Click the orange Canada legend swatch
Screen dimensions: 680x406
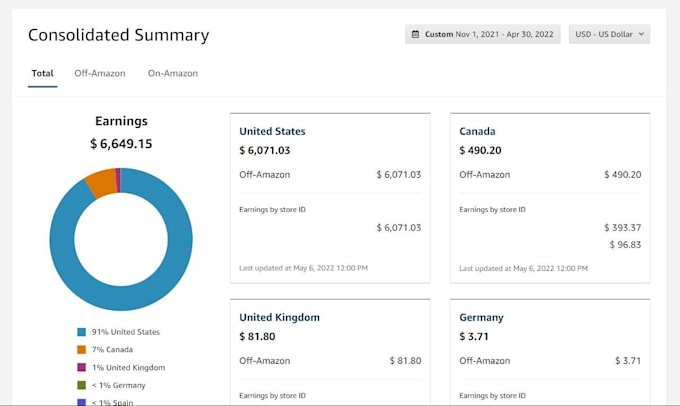click(x=82, y=350)
